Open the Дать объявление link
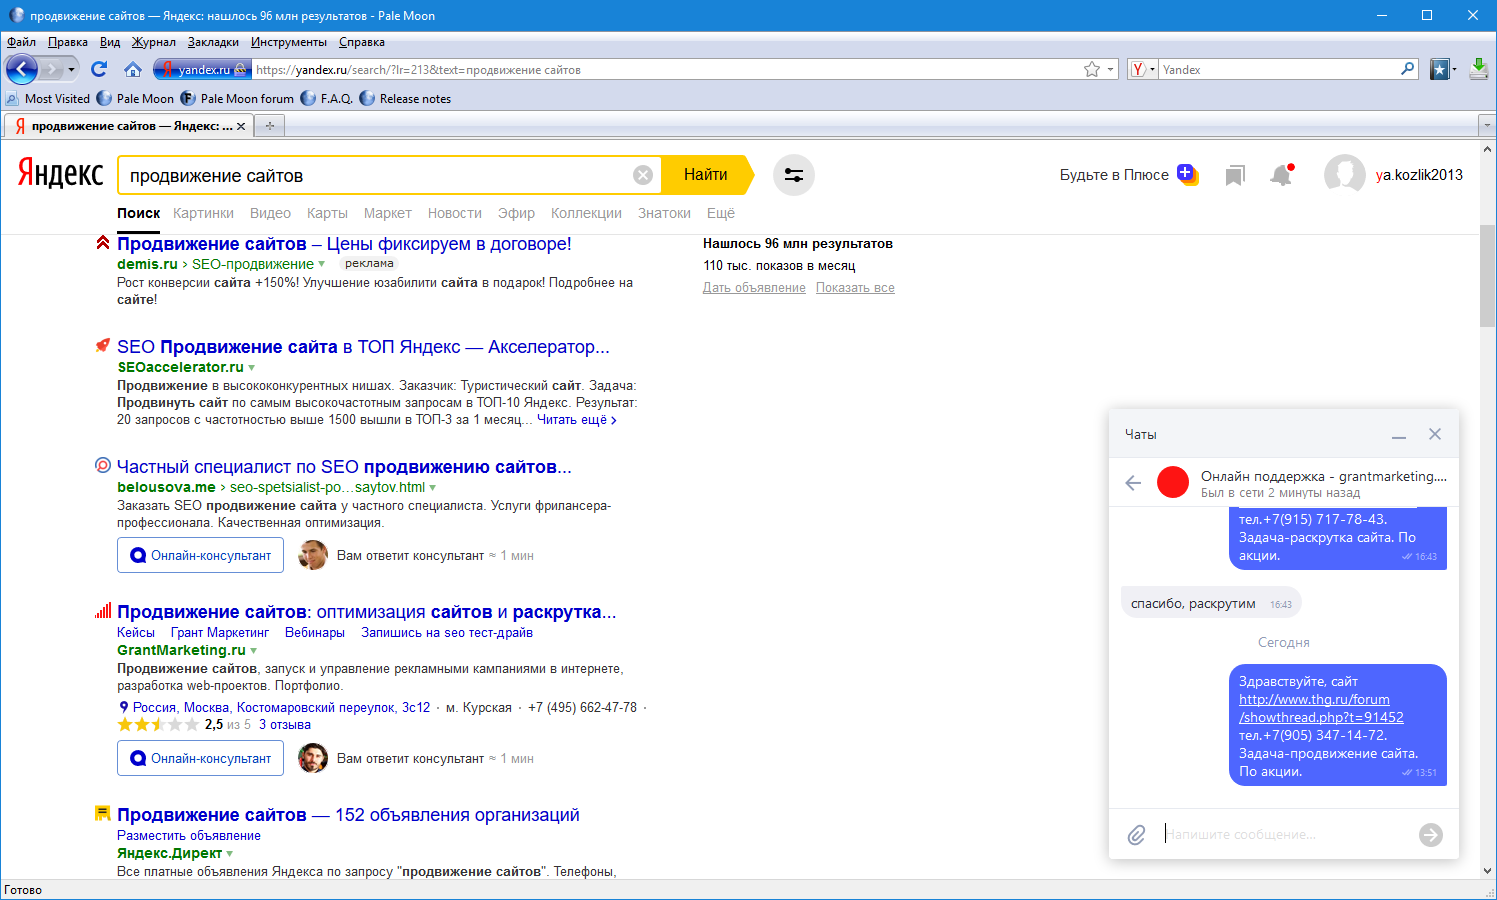This screenshot has width=1497, height=900. click(754, 288)
